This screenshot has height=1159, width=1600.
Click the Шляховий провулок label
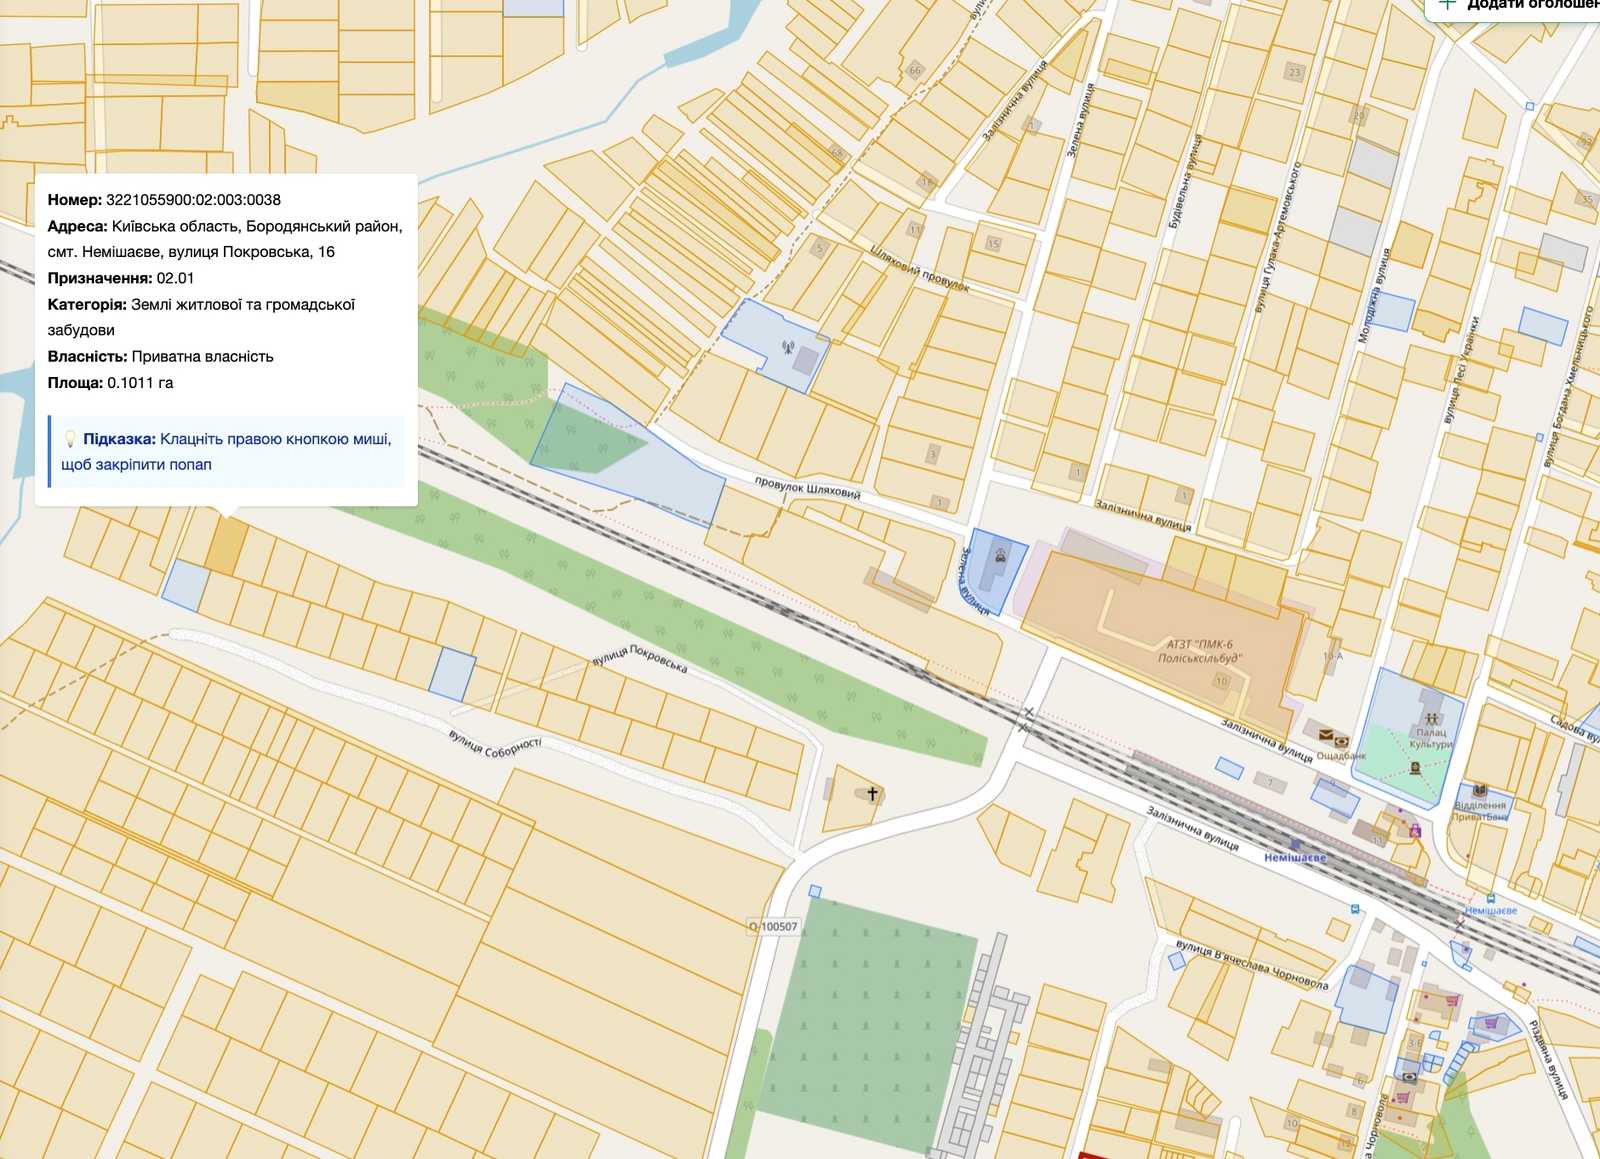pos(920,268)
